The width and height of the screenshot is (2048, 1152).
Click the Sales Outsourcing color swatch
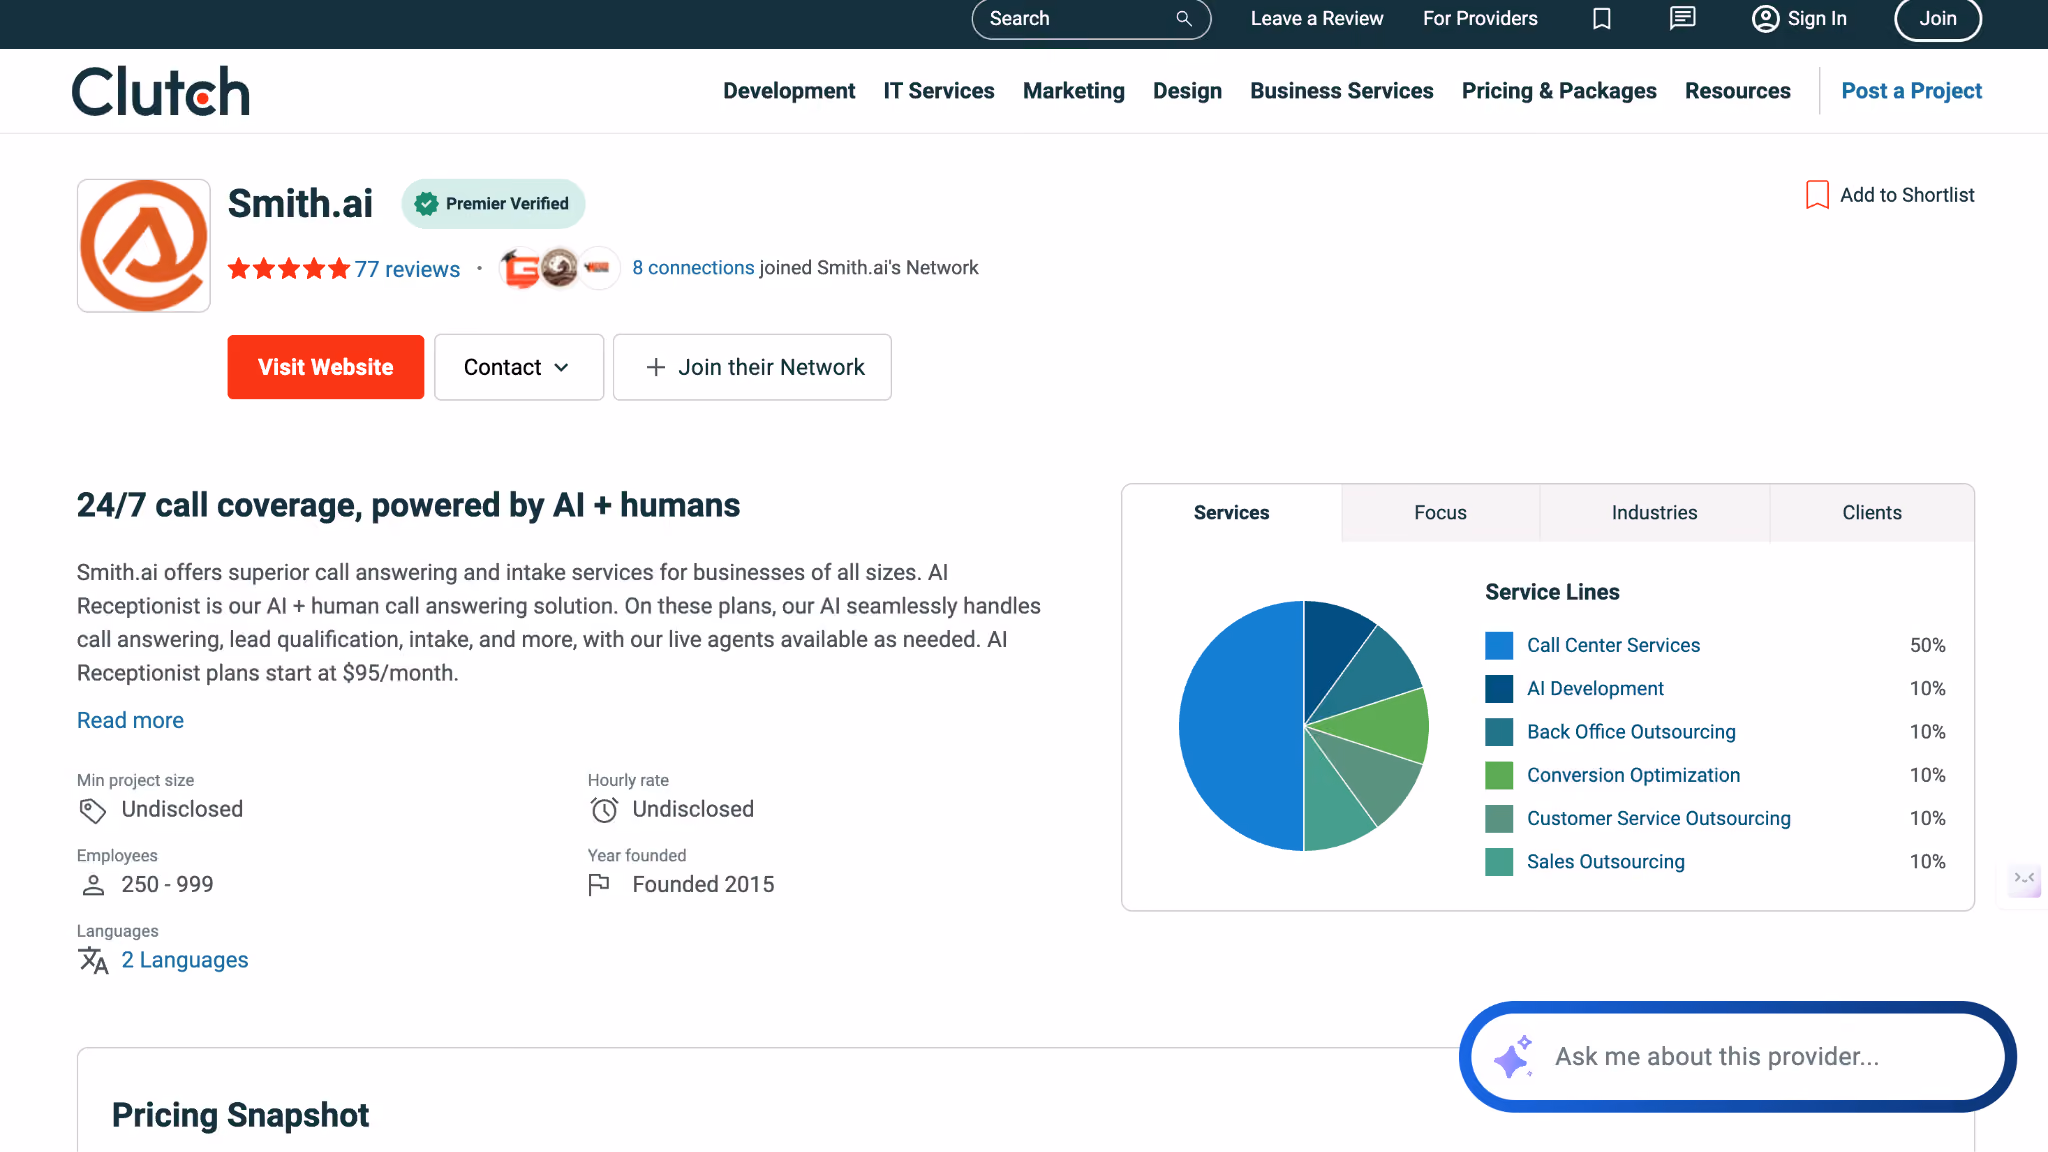click(x=1499, y=862)
